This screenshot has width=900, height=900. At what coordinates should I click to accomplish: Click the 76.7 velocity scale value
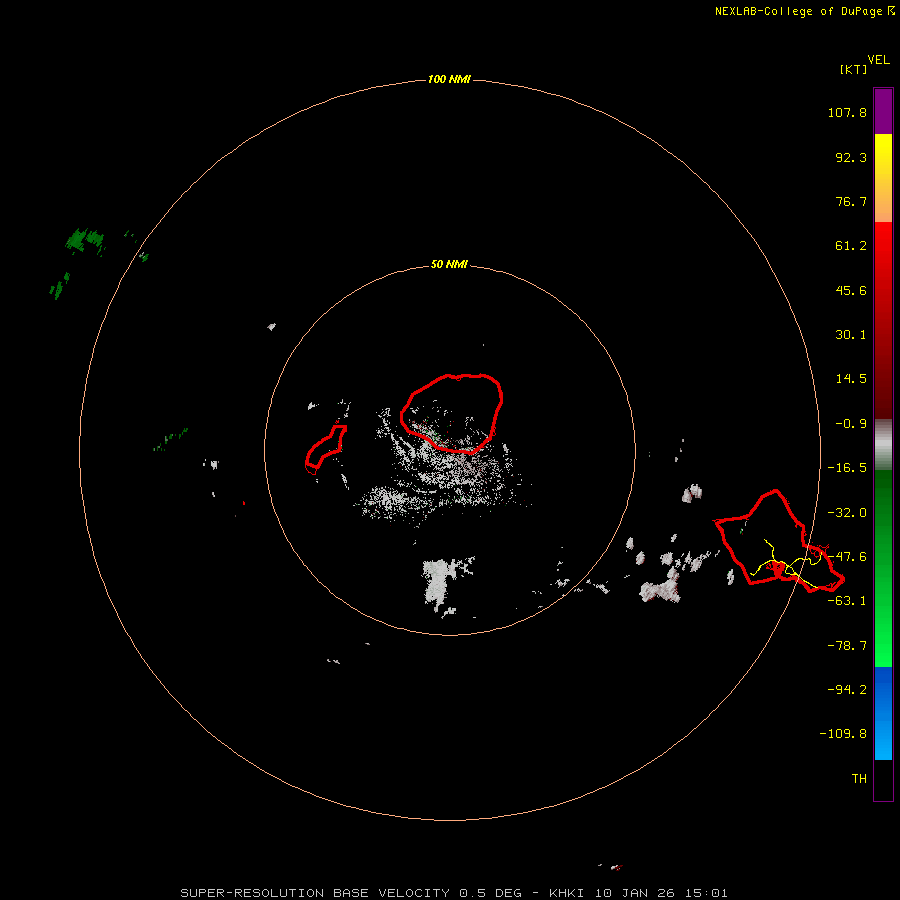tap(851, 201)
